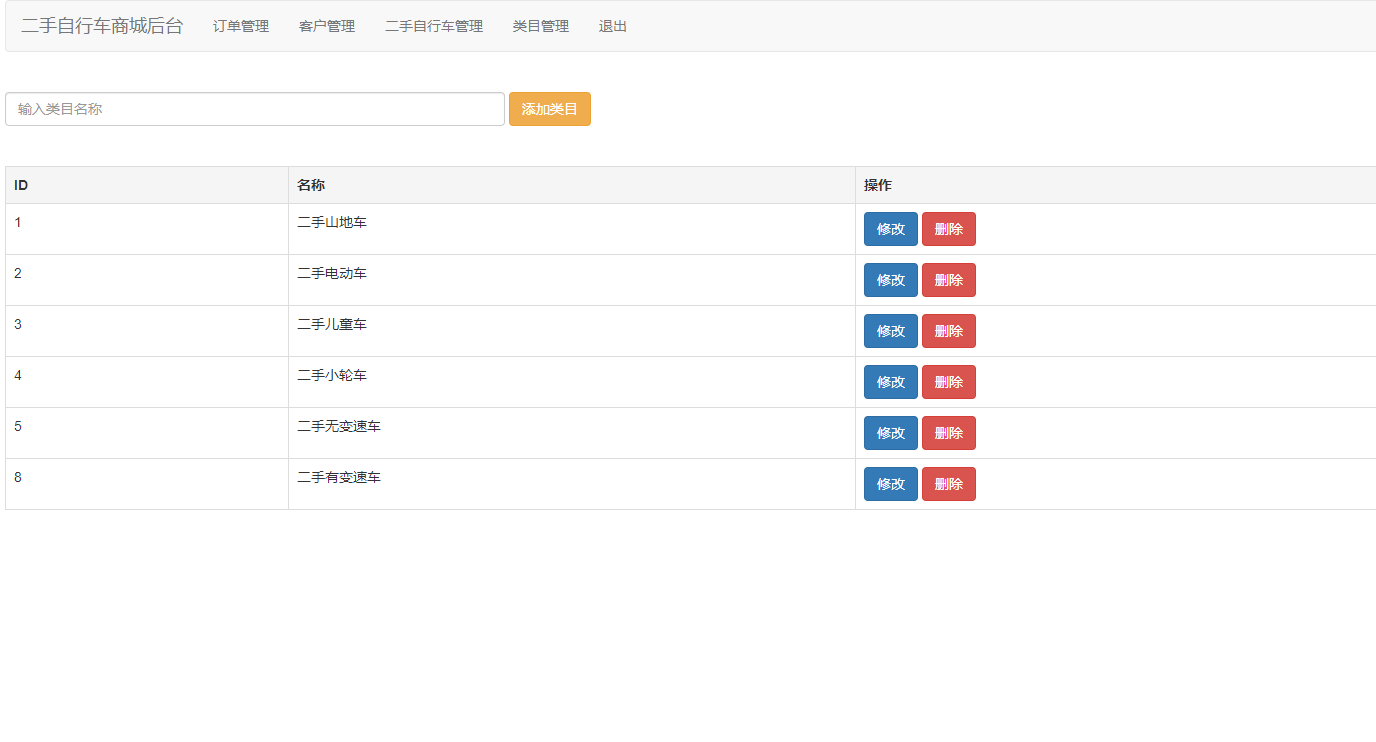Click the 类目名称 input field

pyautogui.click(x=254, y=108)
